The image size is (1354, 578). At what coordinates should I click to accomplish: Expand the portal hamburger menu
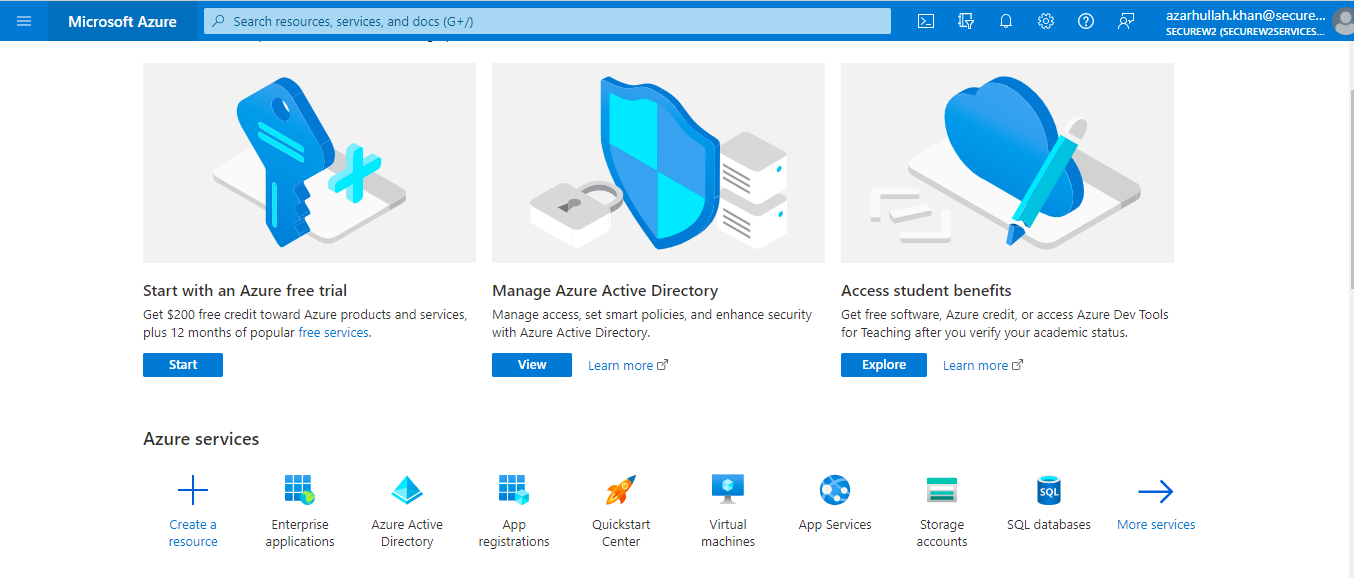[x=24, y=21]
